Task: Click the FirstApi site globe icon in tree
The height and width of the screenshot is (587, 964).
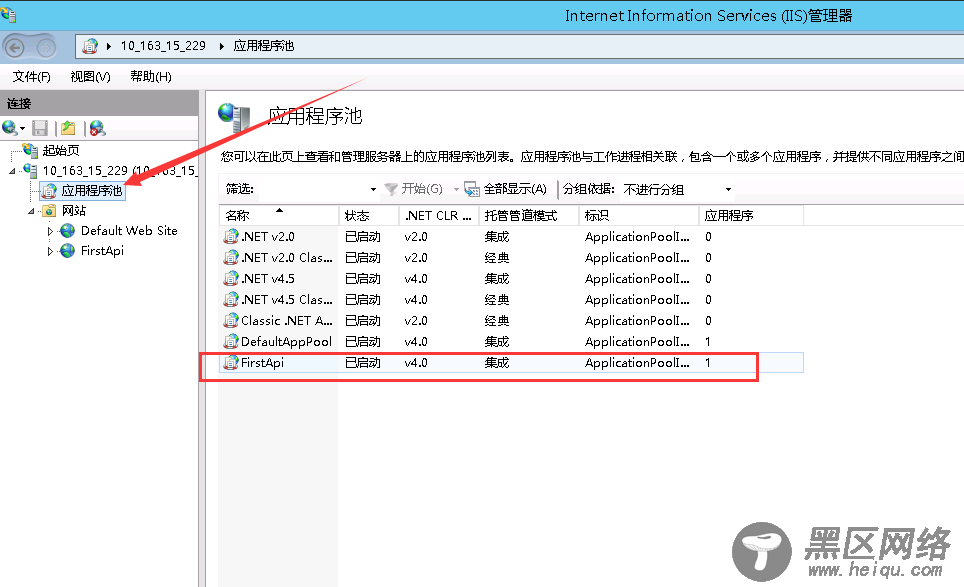Action: click(x=68, y=251)
